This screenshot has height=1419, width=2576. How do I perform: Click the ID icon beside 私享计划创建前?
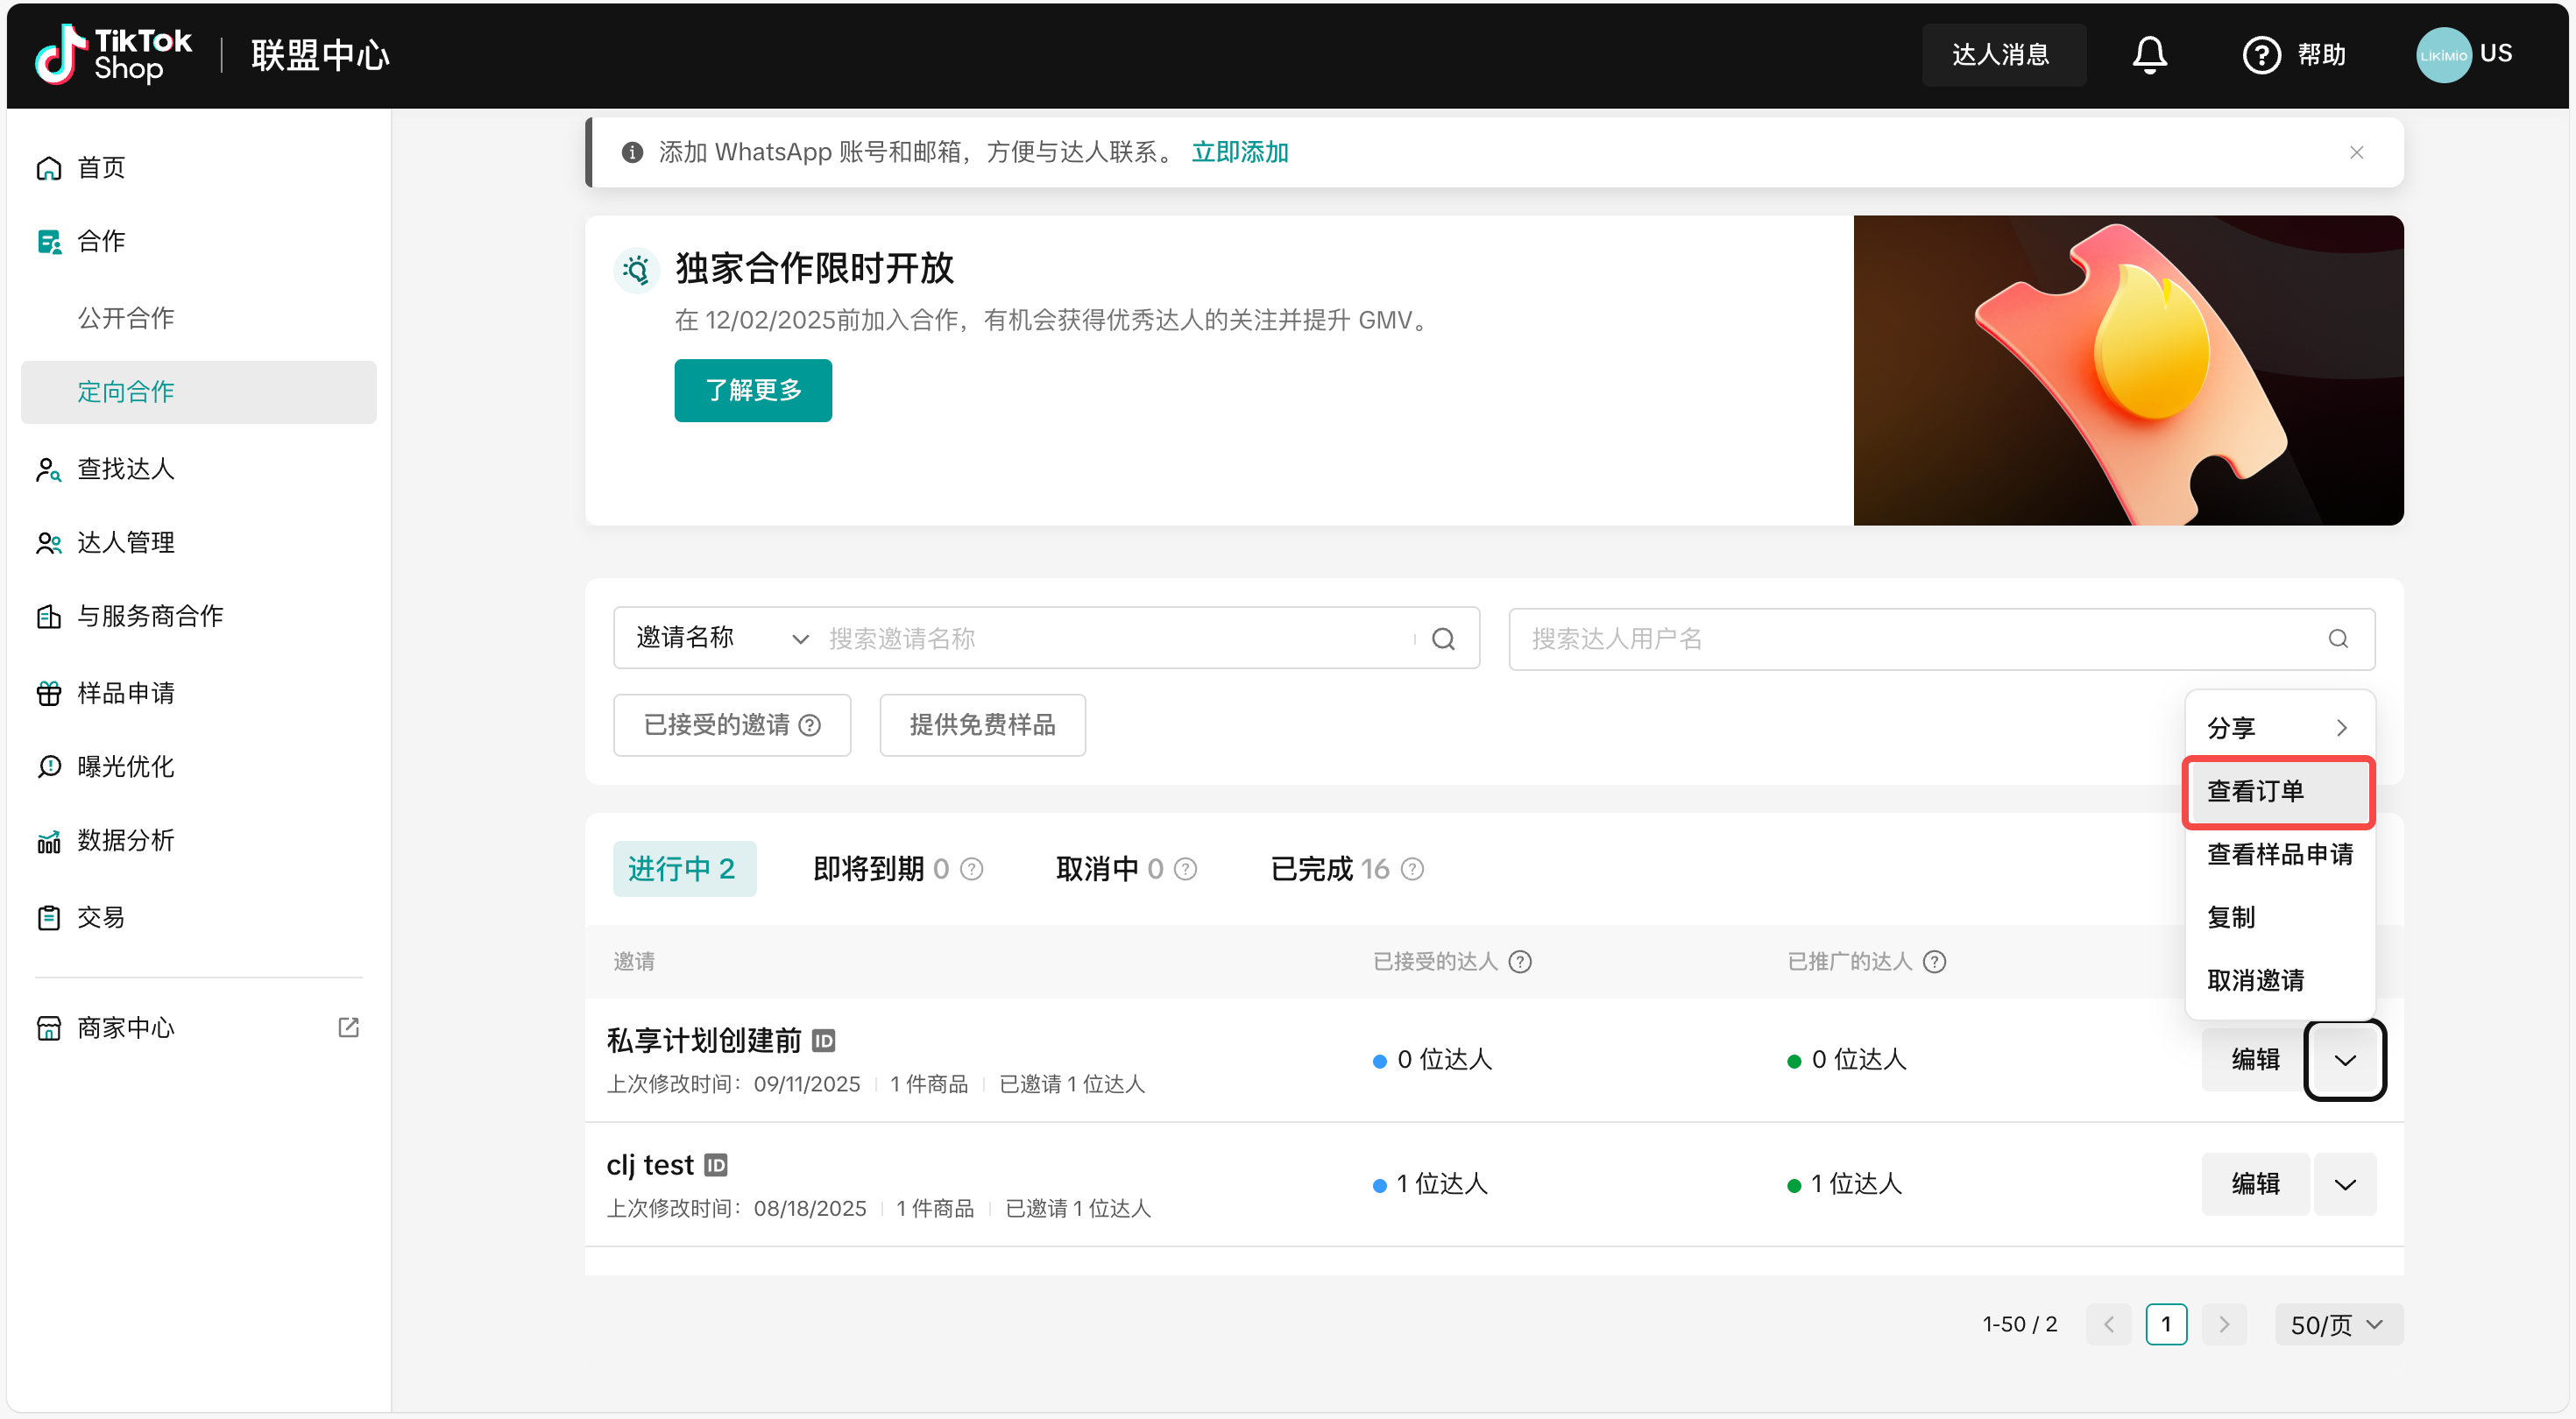coord(823,1041)
